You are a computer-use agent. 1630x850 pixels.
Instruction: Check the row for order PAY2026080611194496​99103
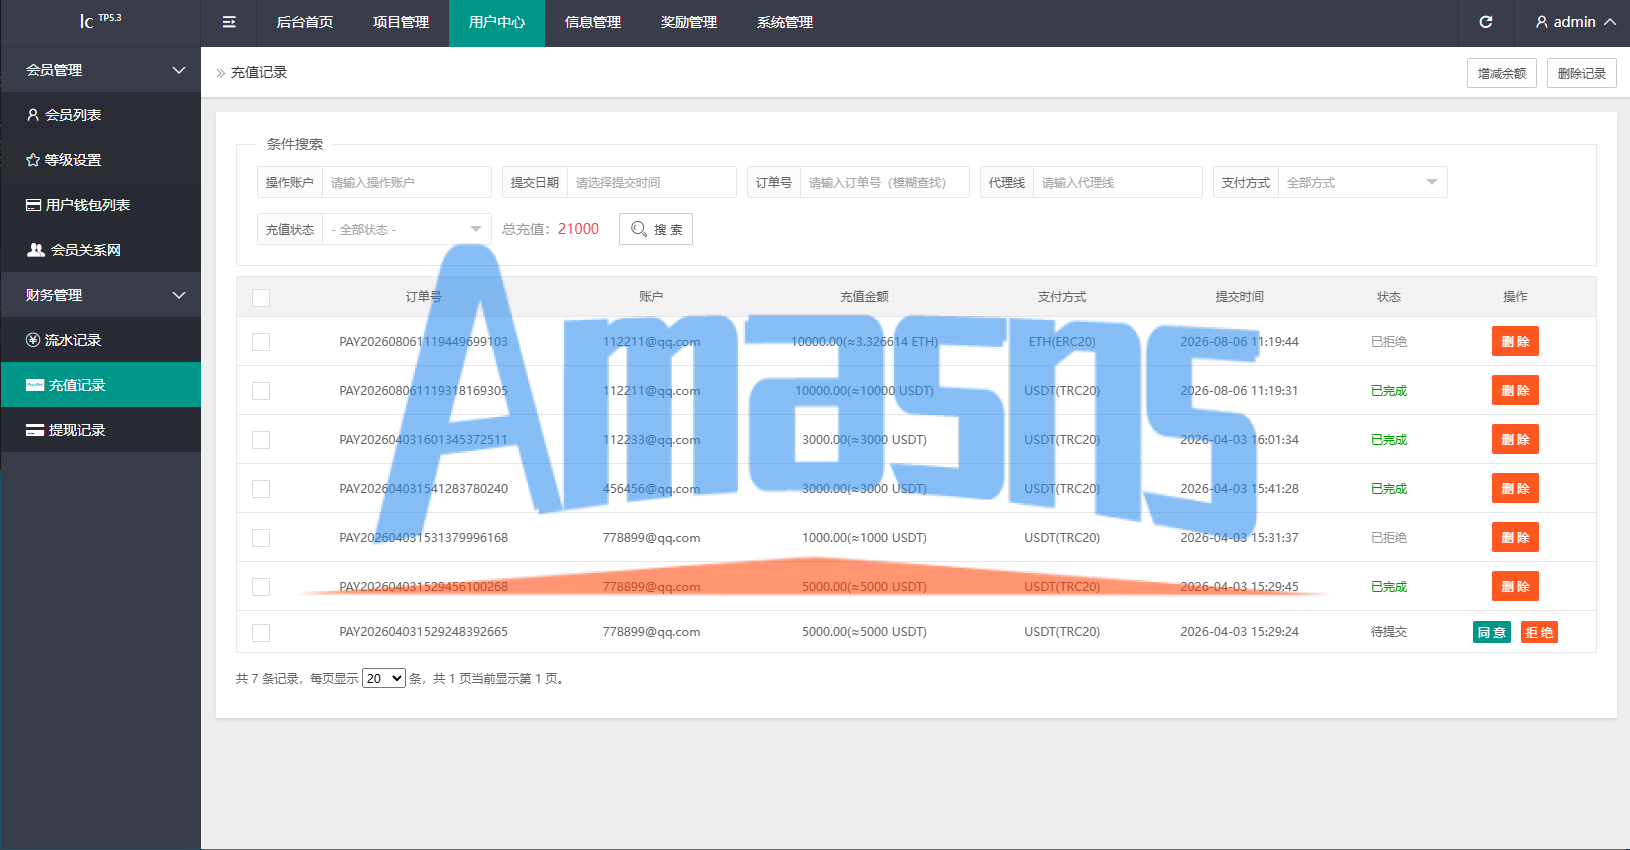tap(261, 342)
